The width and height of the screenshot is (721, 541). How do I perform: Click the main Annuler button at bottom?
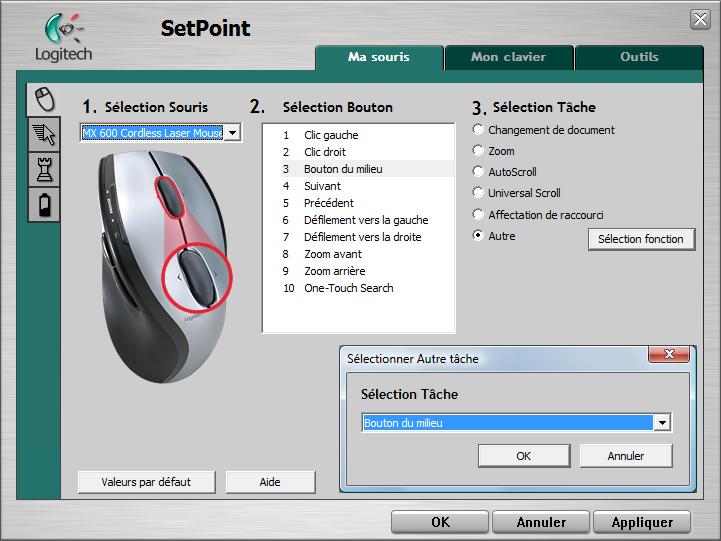tap(541, 522)
